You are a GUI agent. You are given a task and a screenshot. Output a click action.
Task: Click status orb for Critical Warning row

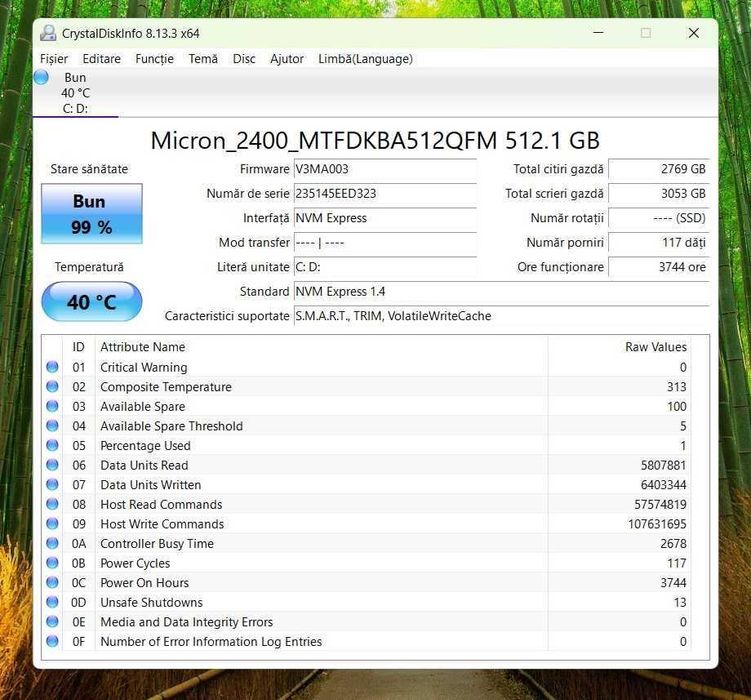tap(52, 367)
